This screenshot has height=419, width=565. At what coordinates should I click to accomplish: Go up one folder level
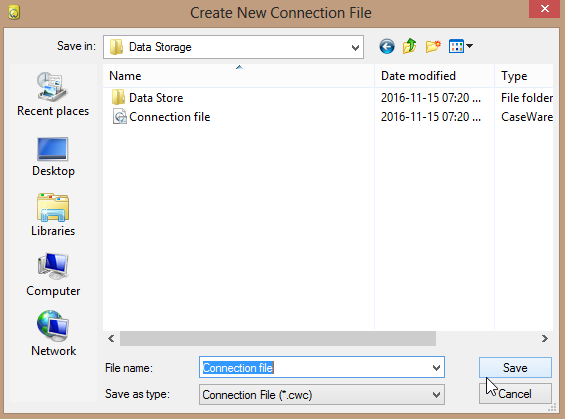coord(410,46)
